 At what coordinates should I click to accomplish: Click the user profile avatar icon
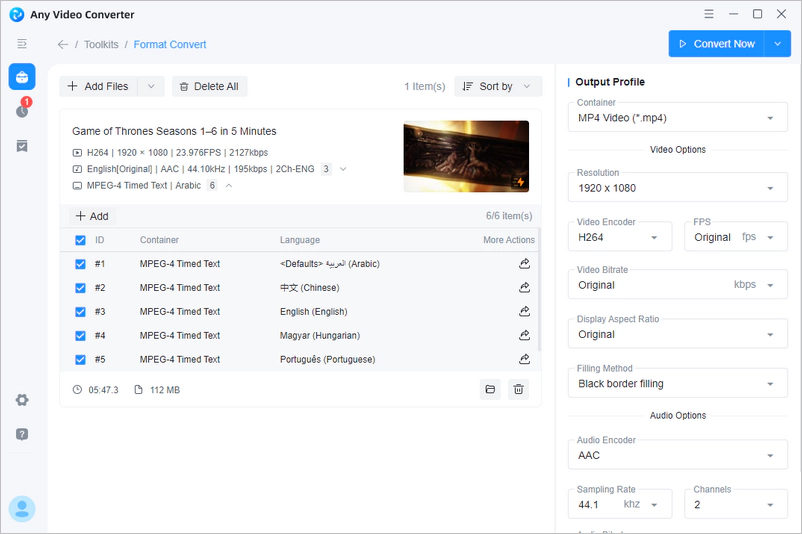point(22,508)
